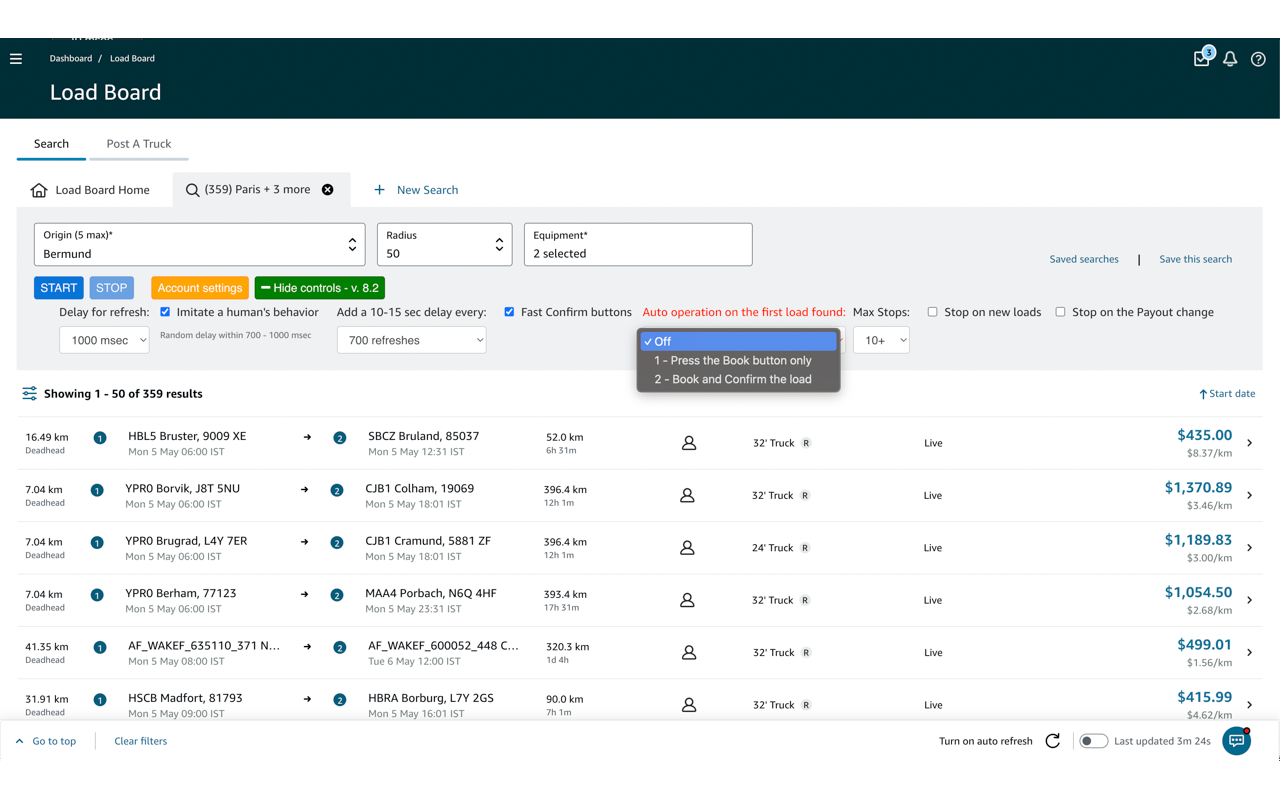Open the Saved searches link
Viewport: 1280px width, 800px height.
1084,259
